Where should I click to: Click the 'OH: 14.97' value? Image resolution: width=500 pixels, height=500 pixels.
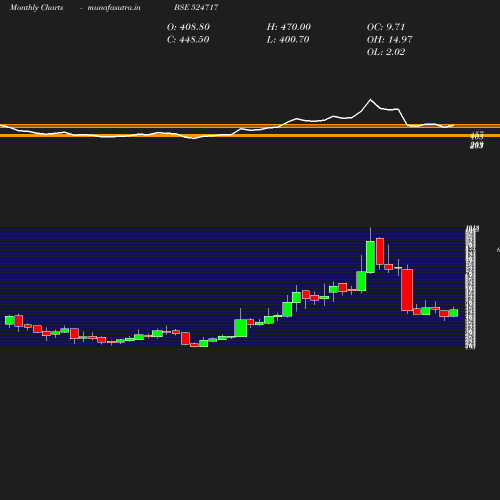click(389, 40)
